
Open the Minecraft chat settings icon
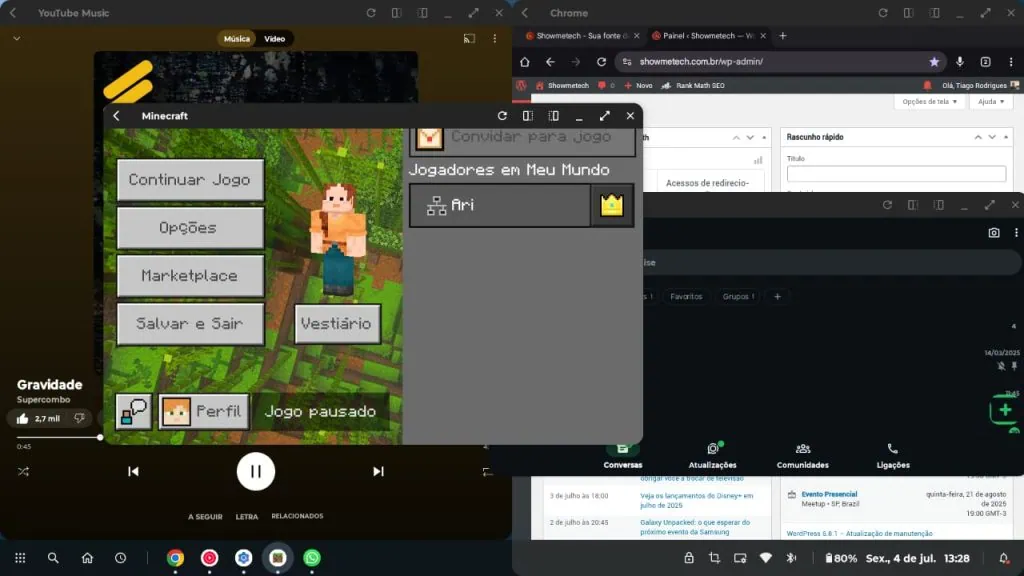click(133, 411)
